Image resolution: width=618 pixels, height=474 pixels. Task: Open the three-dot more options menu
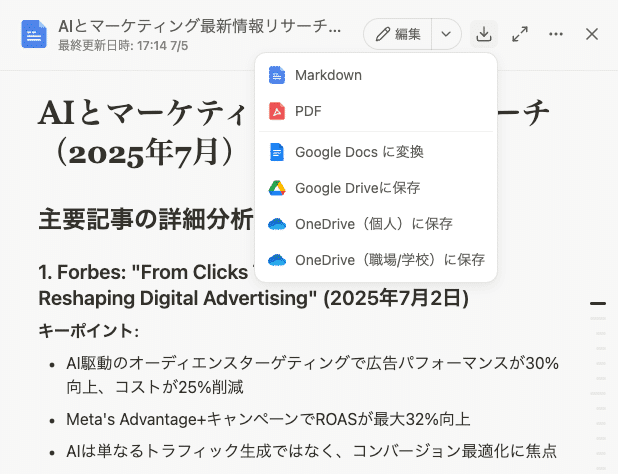[x=556, y=34]
